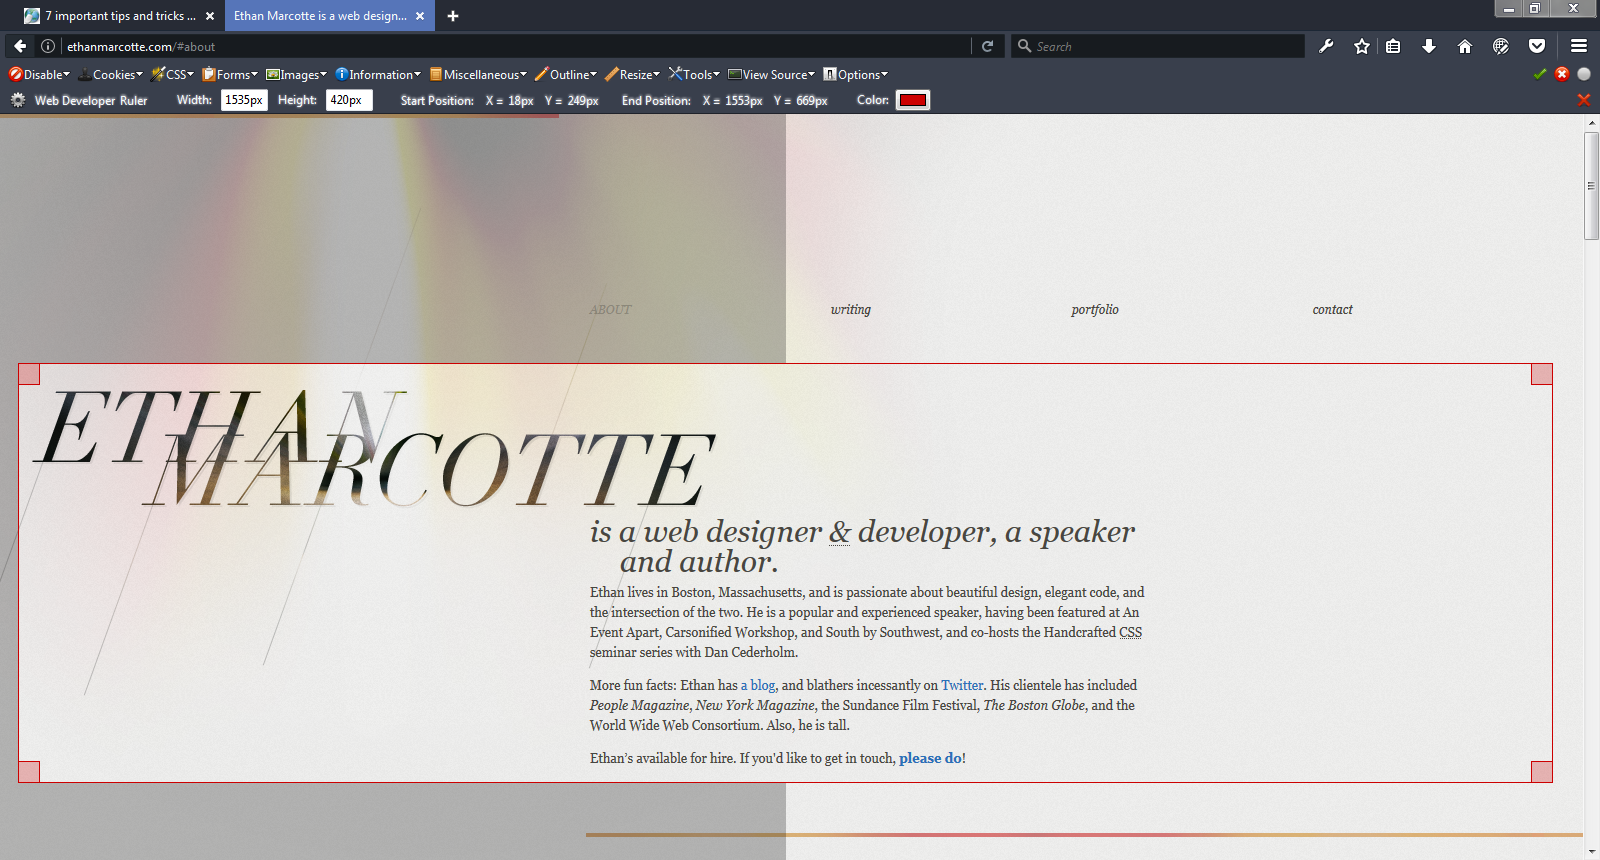Open the Options dropdown menu
Viewport: 1600px width, 860px height.
tap(855, 74)
